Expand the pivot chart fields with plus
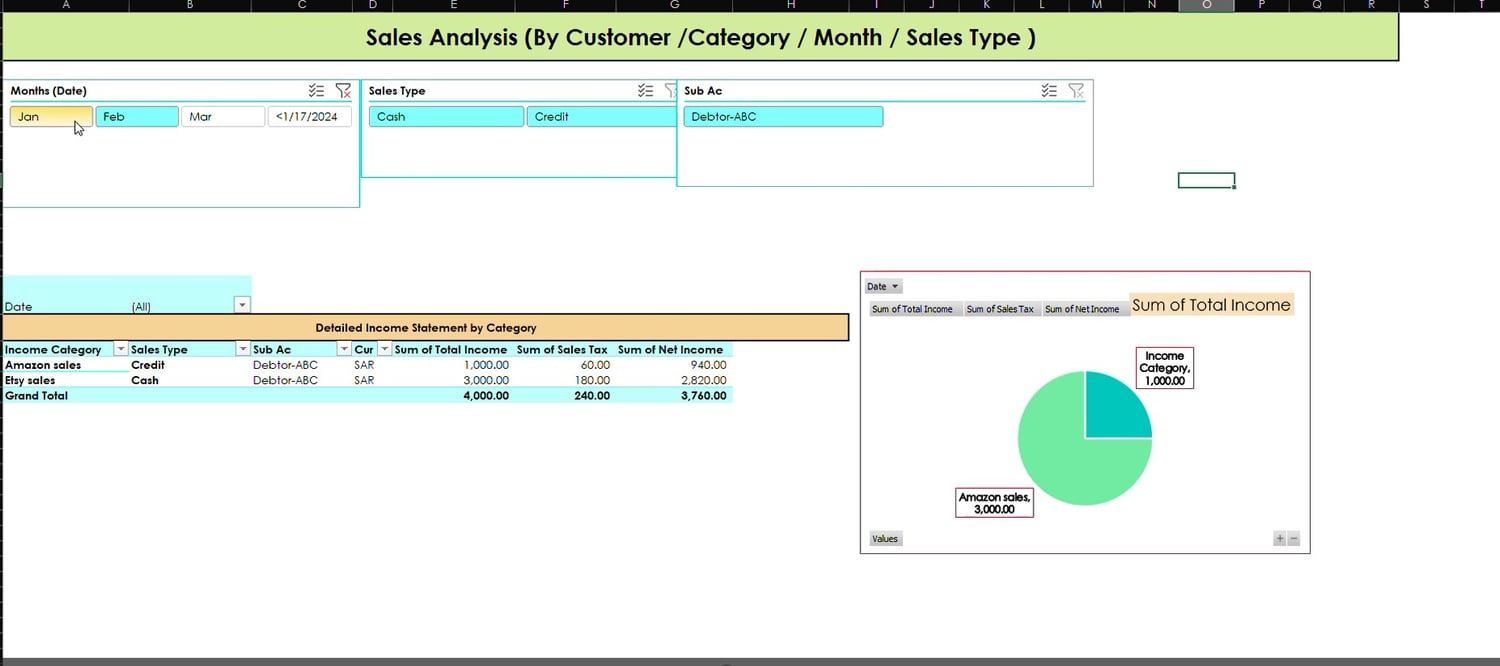 [x=1279, y=539]
